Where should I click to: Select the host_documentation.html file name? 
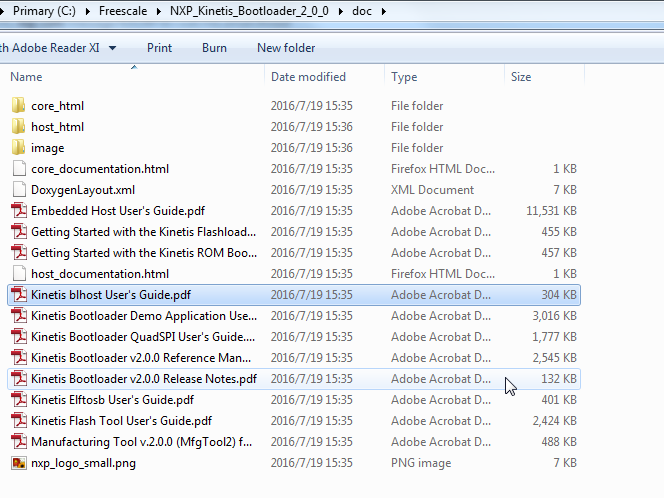tap(100, 274)
